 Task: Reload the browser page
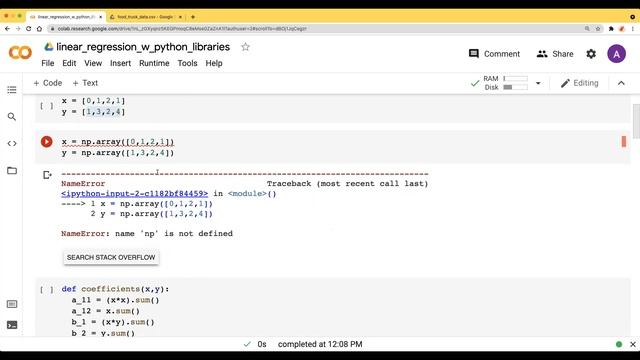click(x=29, y=29)
